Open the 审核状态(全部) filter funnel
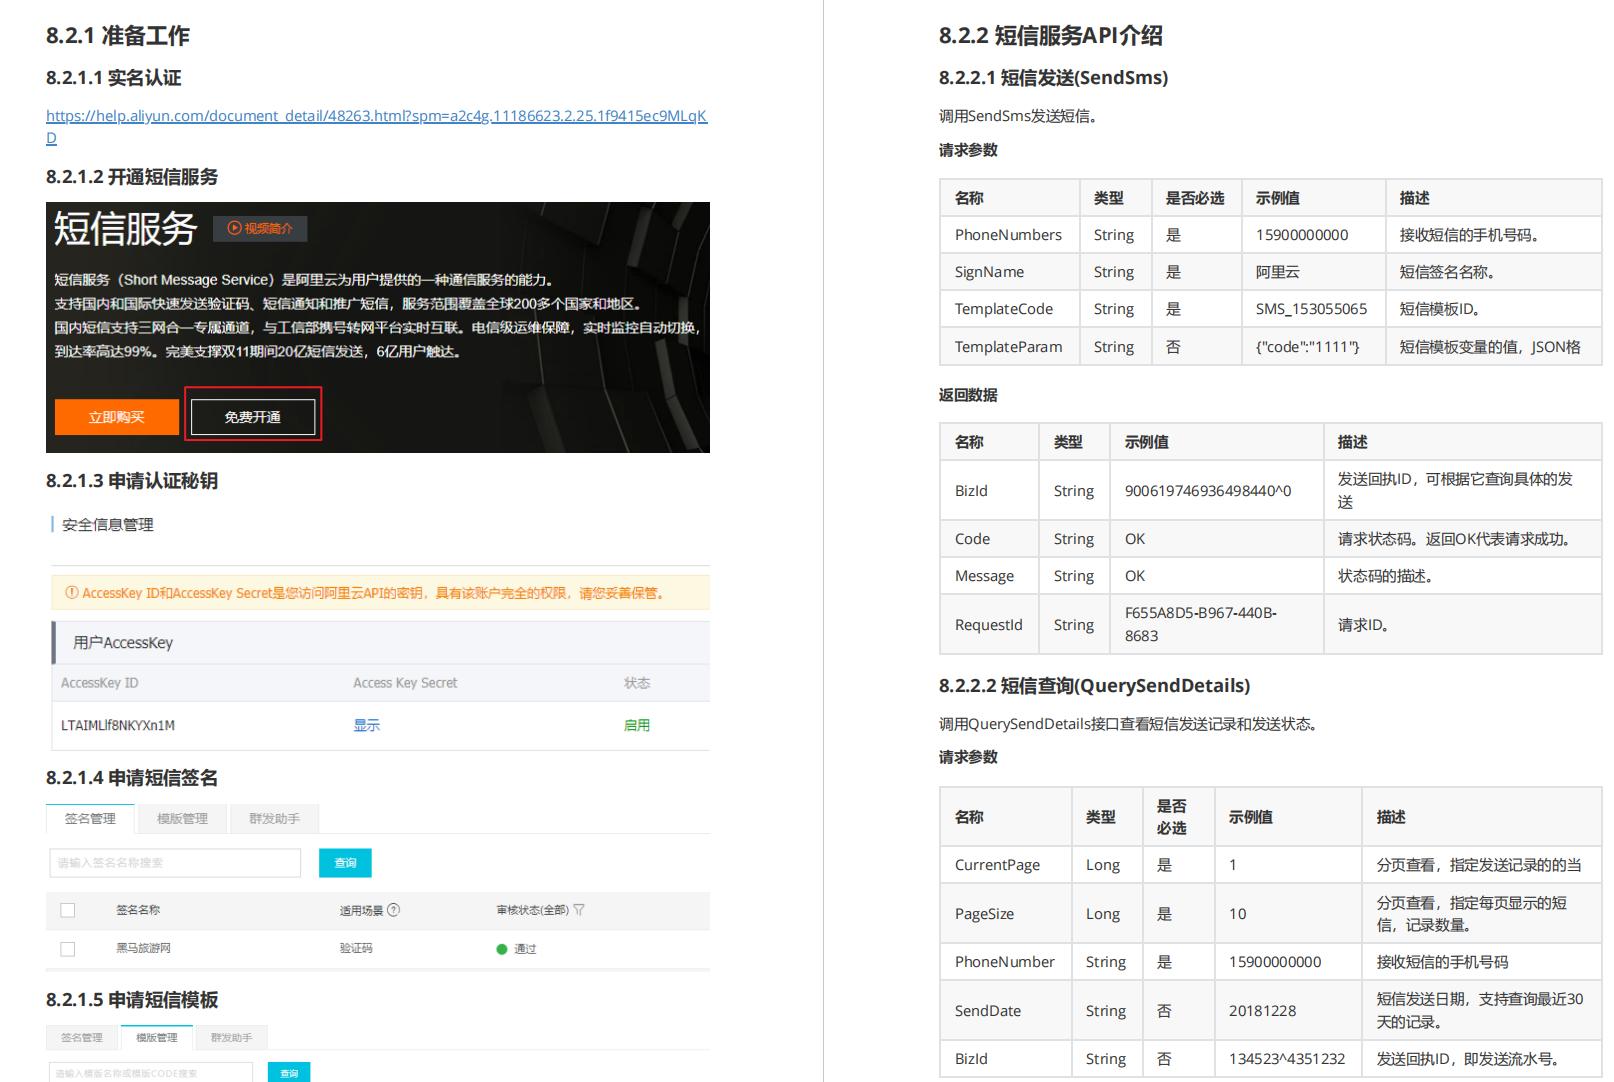The height and width of the screenshot is (1082, 1614). point(579,910)
